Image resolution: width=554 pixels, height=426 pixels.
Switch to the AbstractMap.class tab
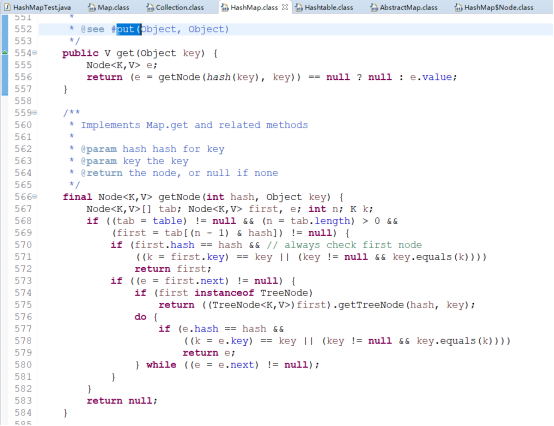pos(408,7)
